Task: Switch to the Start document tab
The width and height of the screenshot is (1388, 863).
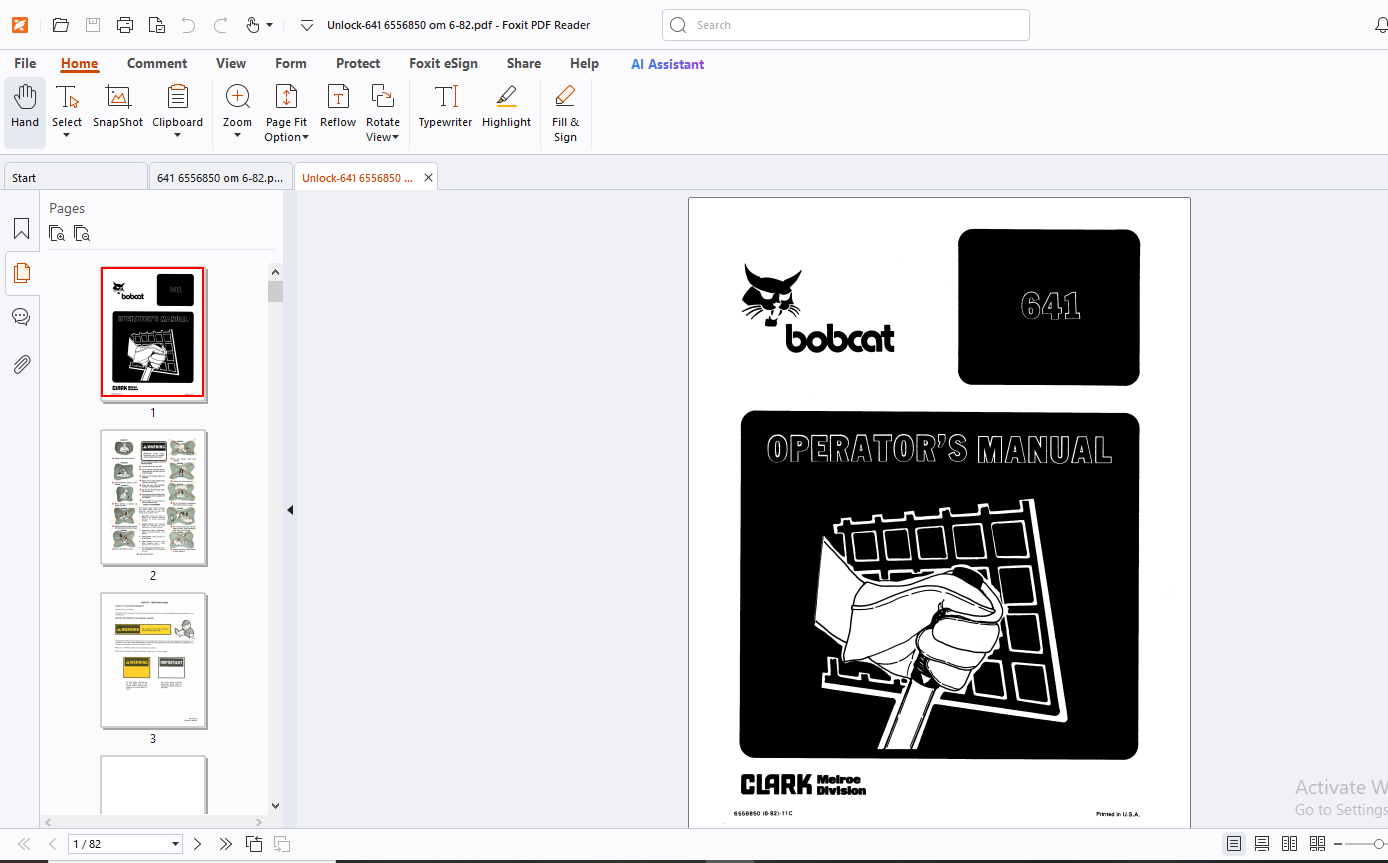Action: pyautogui.click(x=75, y=177)
